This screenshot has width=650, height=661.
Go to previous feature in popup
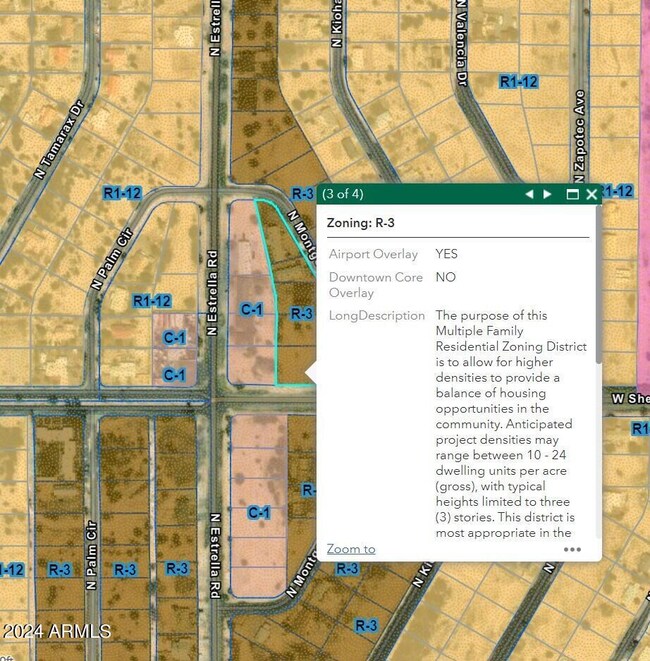(529, 194)
